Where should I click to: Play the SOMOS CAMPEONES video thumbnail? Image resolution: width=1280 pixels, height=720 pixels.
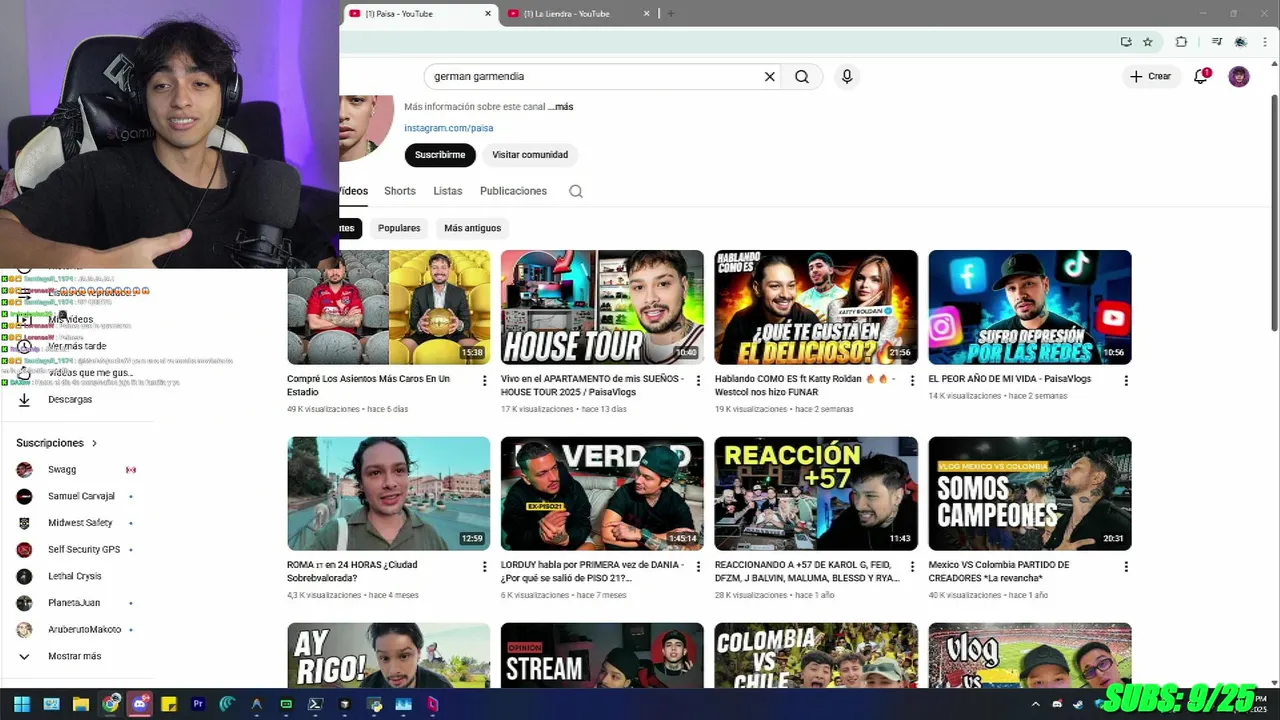(1030, 493)
